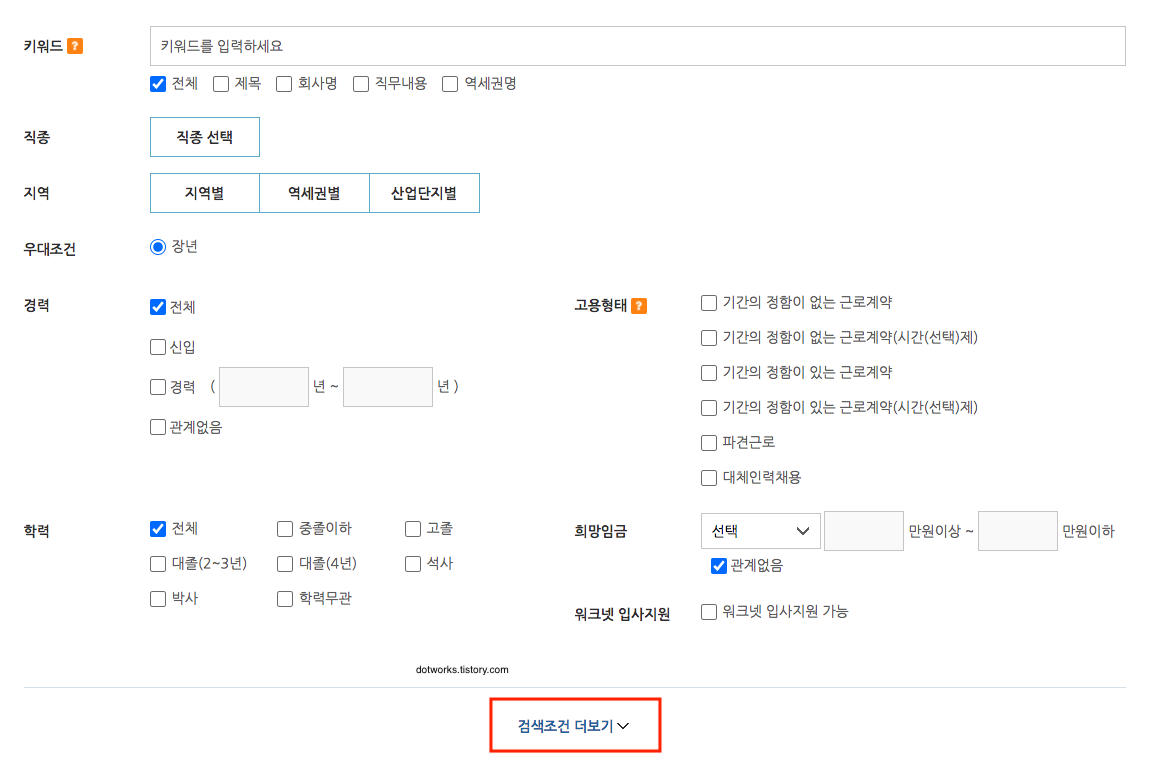
Task: Check 신입 under the 경력 section
Action: (x=157, y=347)
